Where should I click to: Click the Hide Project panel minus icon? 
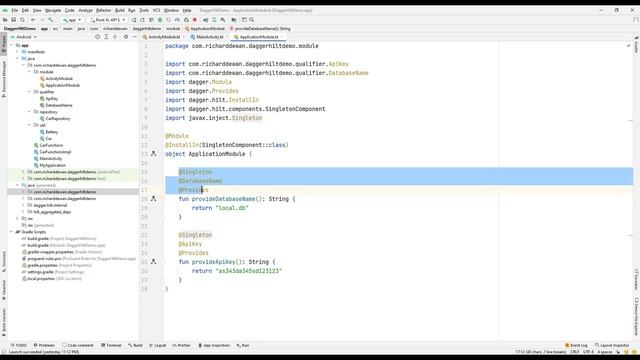pos(134,37)
